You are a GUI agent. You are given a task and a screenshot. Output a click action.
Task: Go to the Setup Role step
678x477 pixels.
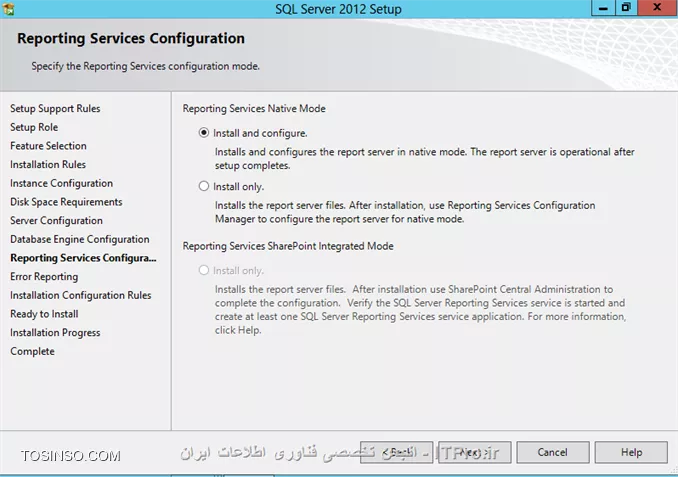click(x=34, y=127)
